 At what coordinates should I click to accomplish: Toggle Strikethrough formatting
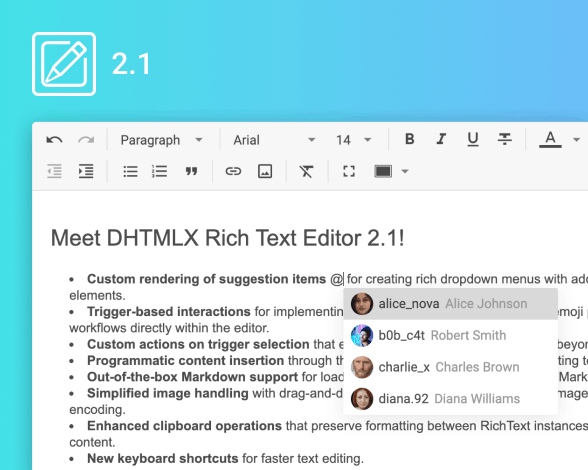pyautogui.click(x=505, y=139)
